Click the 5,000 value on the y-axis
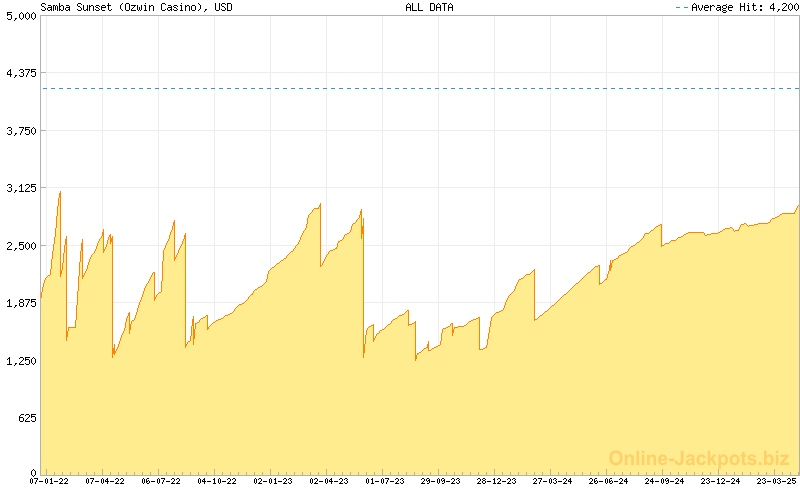800x490 pixels. pos(20,16)
